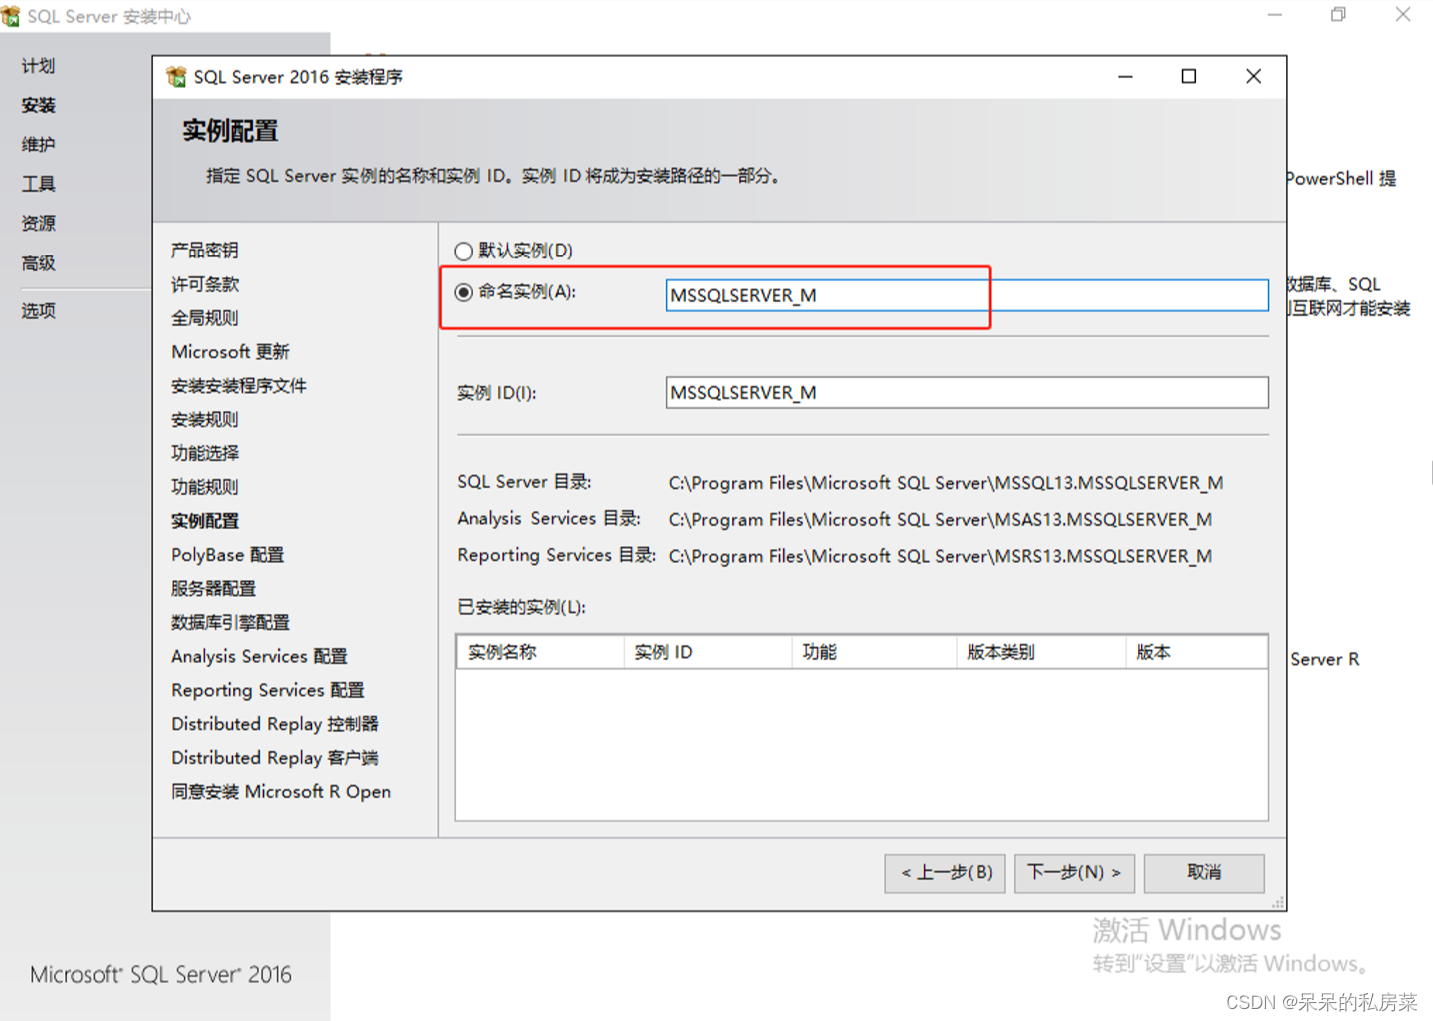Click the 服务器配置 setup step
Viewport: 1433px width, 1021px height.
(213, 589)
